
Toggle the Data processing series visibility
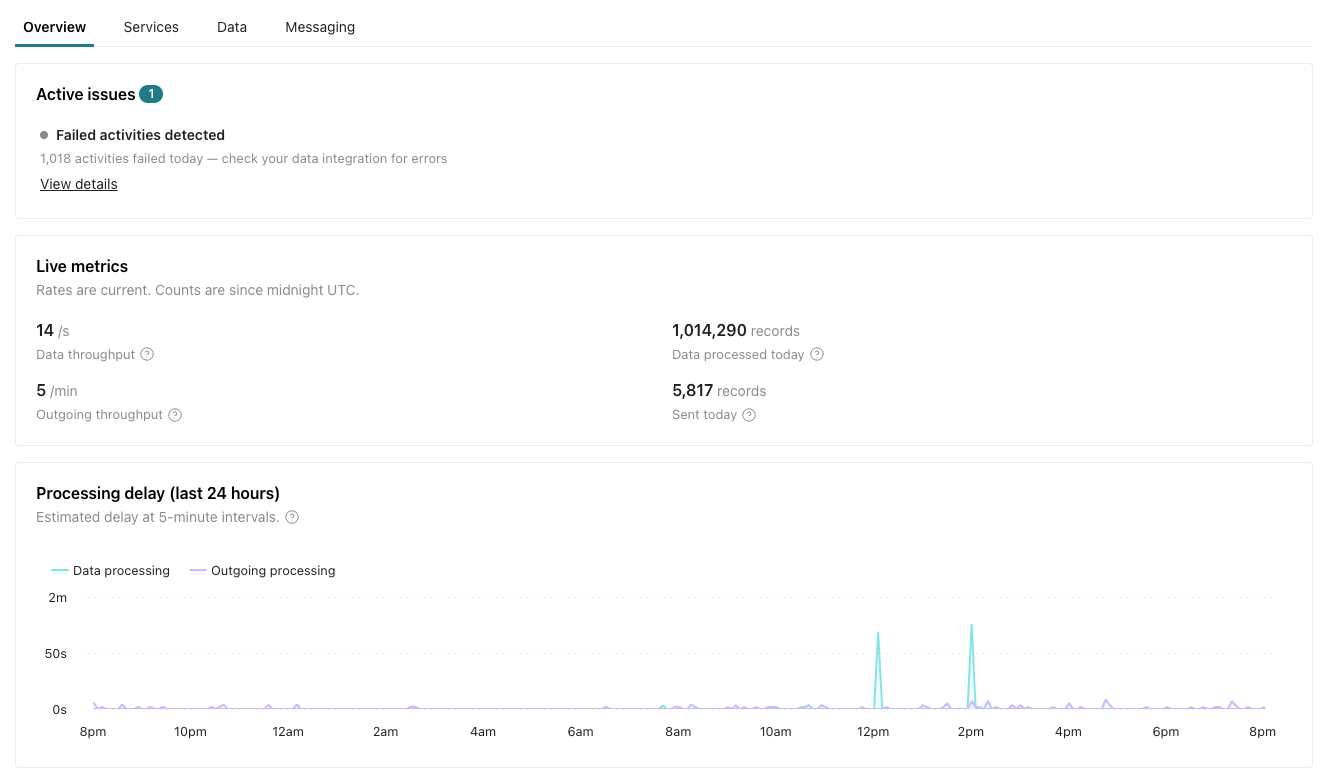pyautogui.click(x=110, y=570)
